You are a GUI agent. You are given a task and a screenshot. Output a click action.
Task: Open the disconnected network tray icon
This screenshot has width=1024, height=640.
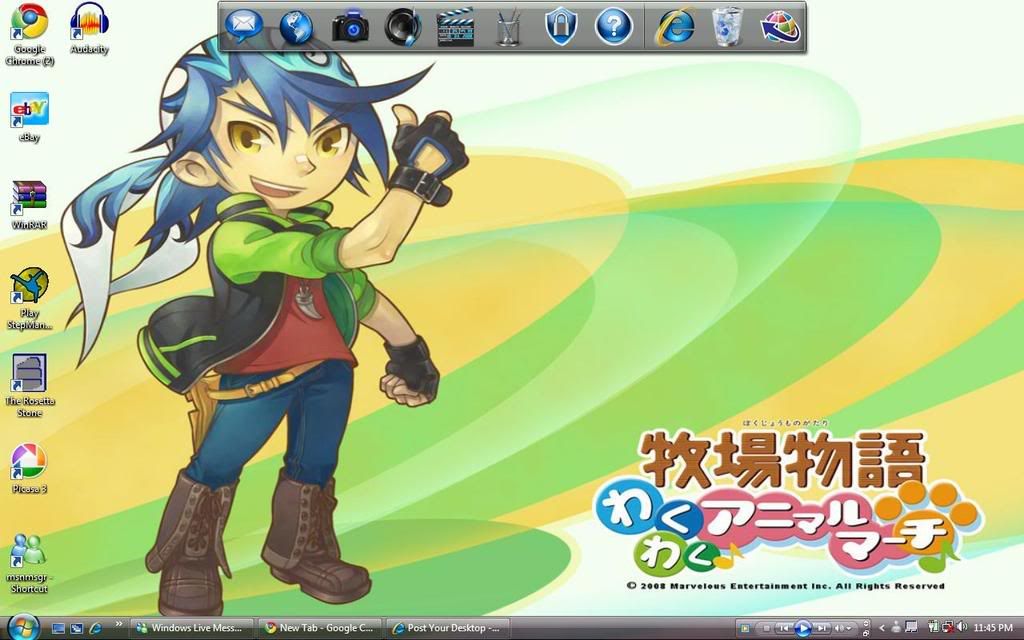click(948, 628)
